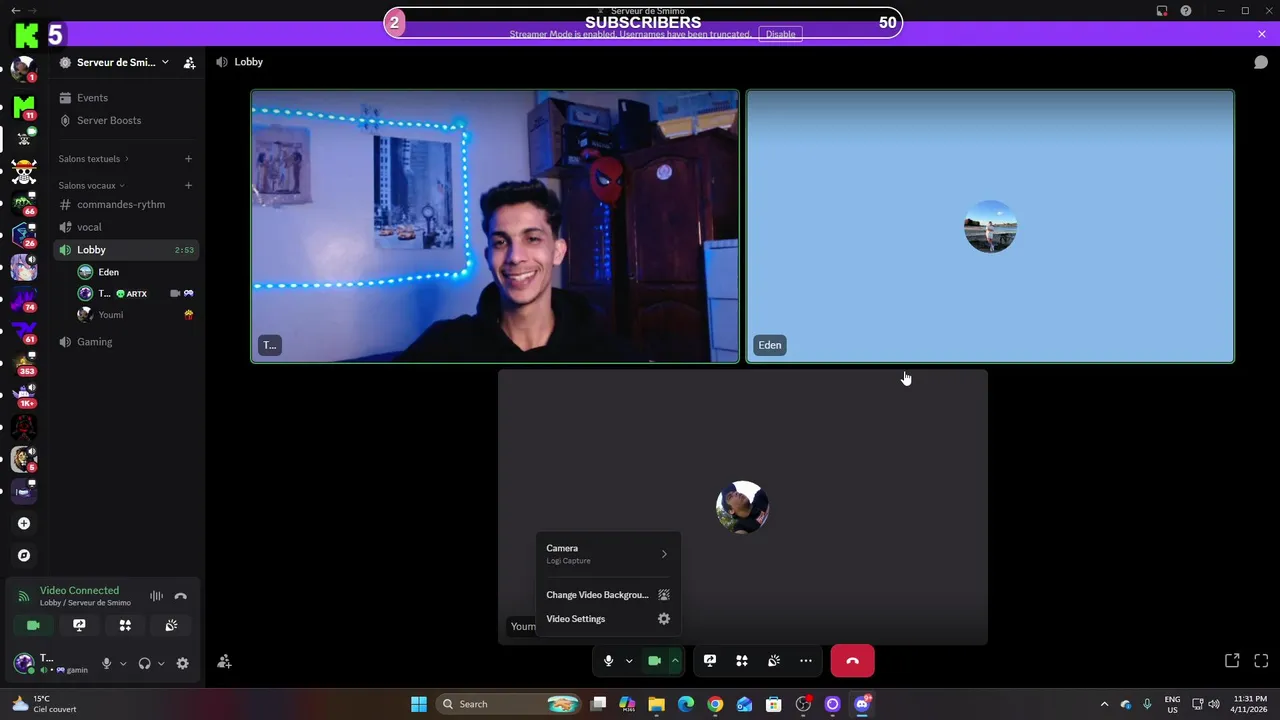Open Discover servers compass icon
The width and height of the screenshot is (1280, 720).
tap(24, 555)
